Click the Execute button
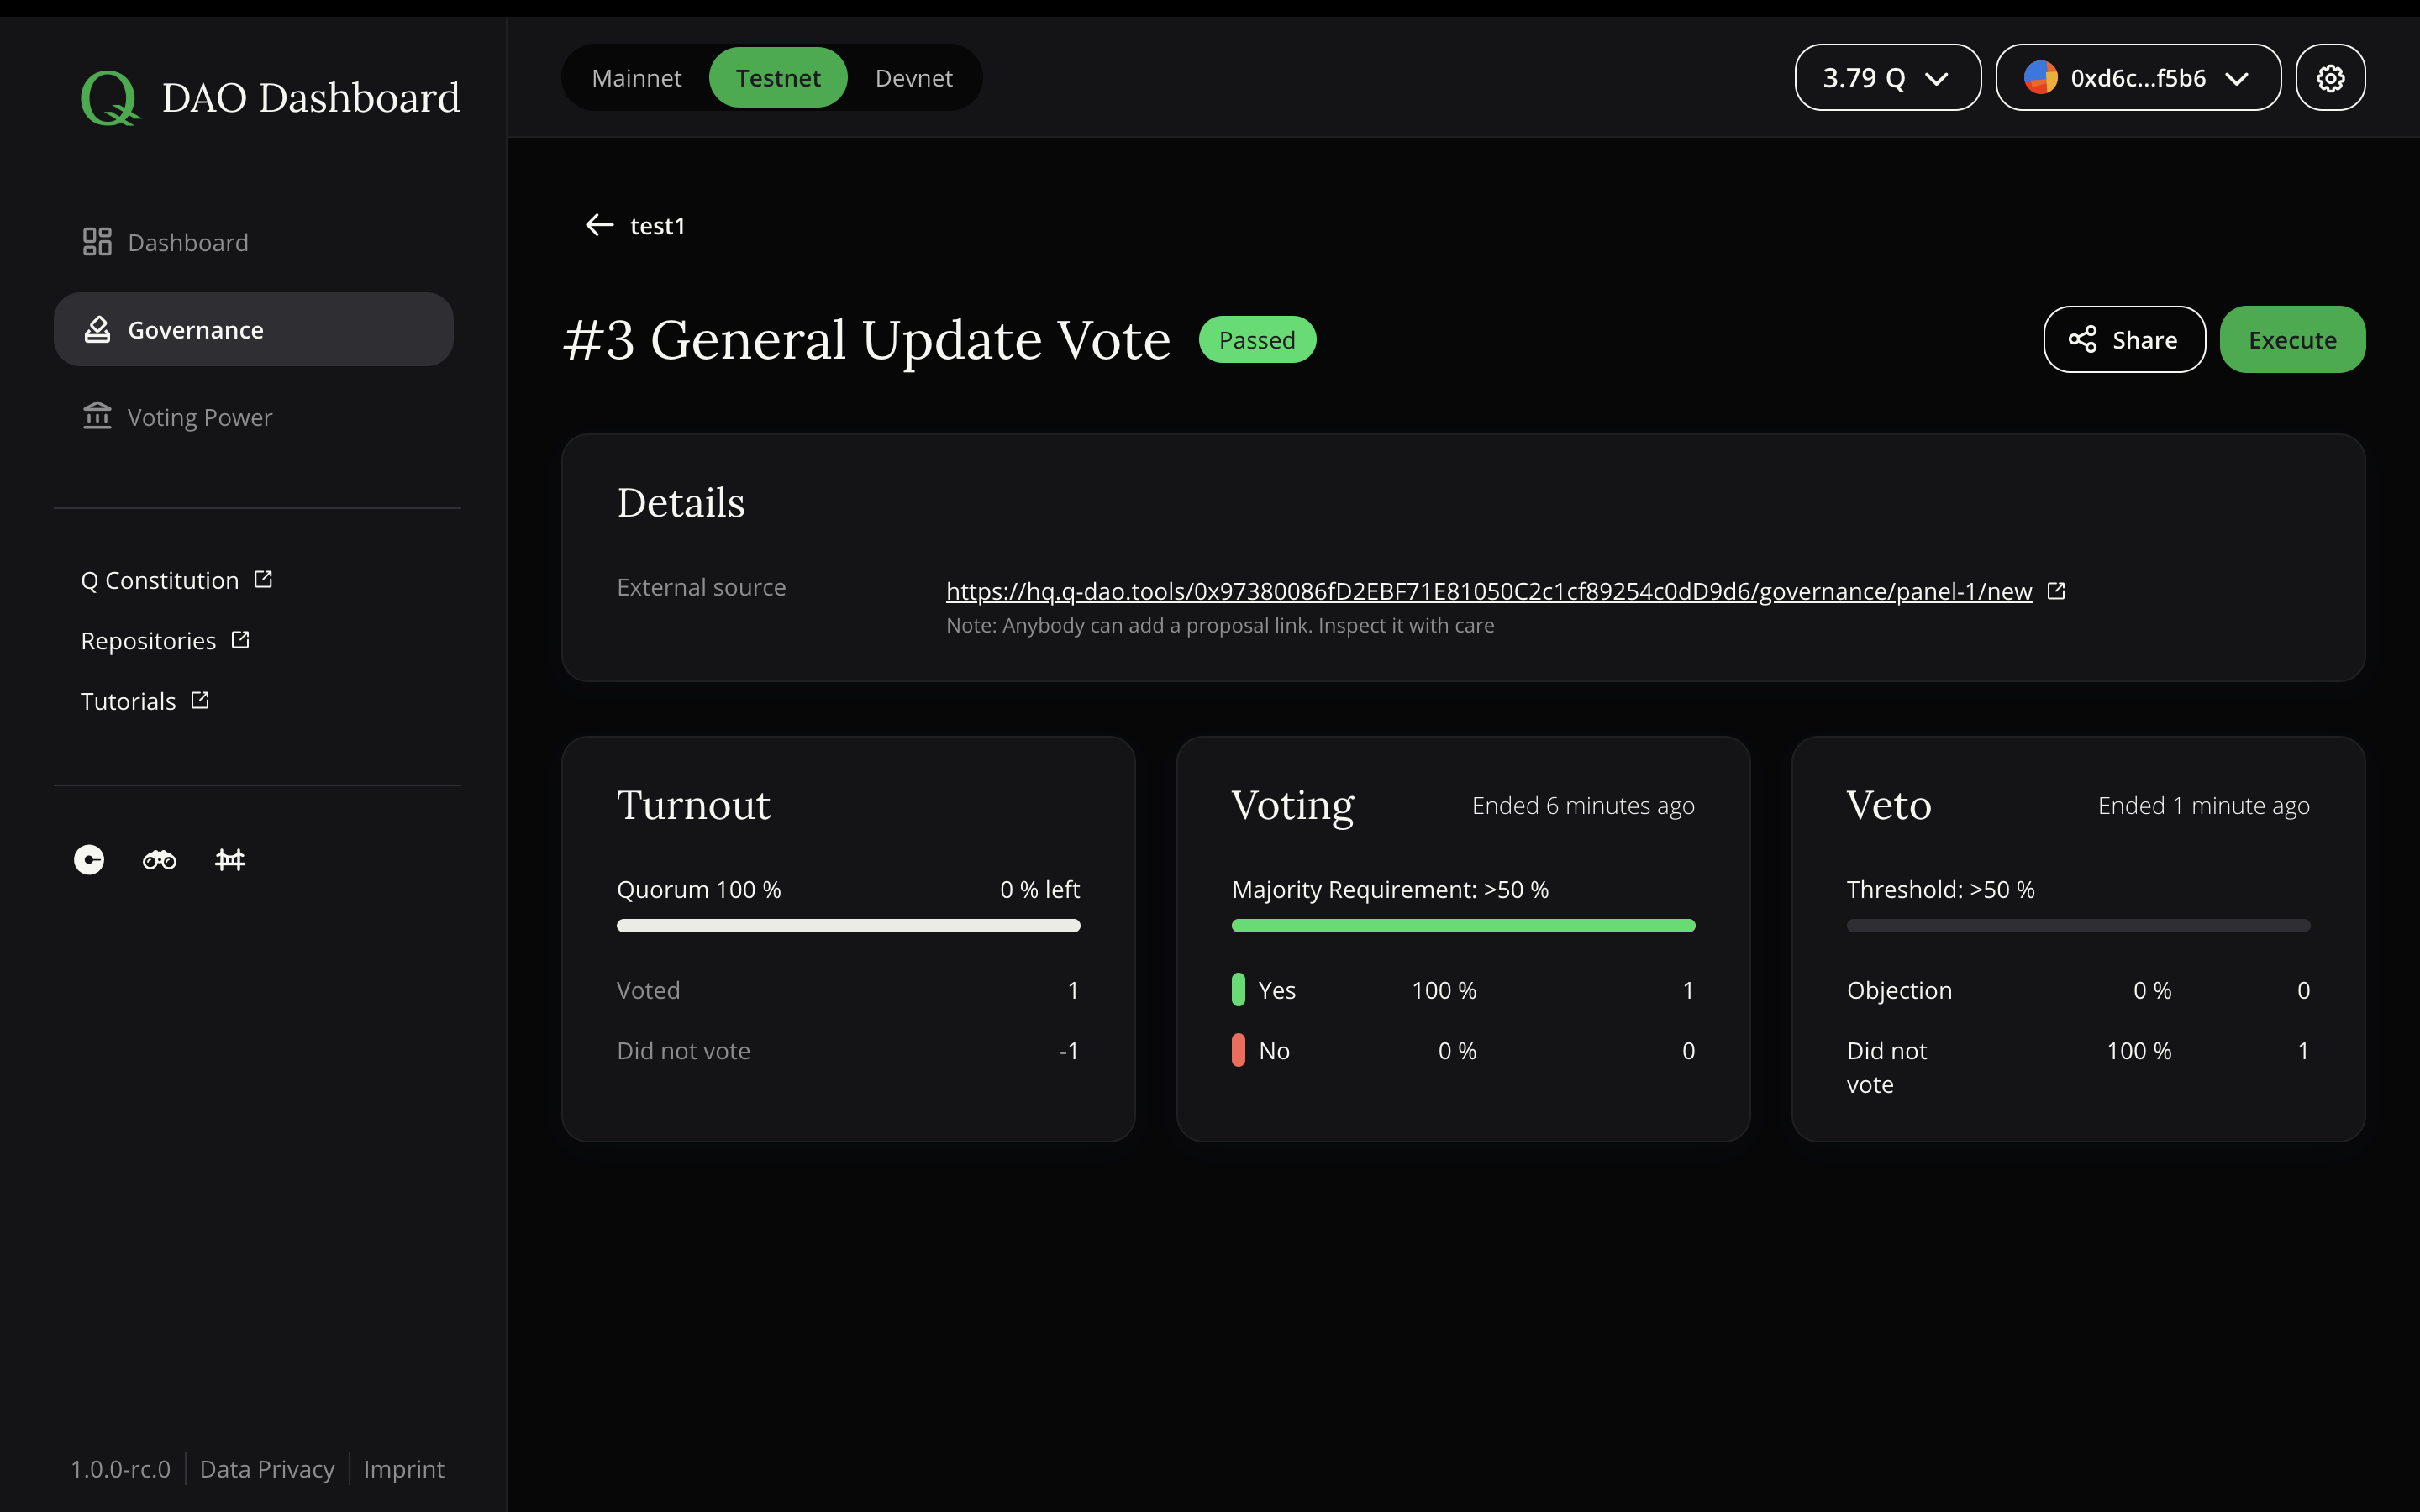Viewport: 2420px width, 1512px height. point(2292,340)
